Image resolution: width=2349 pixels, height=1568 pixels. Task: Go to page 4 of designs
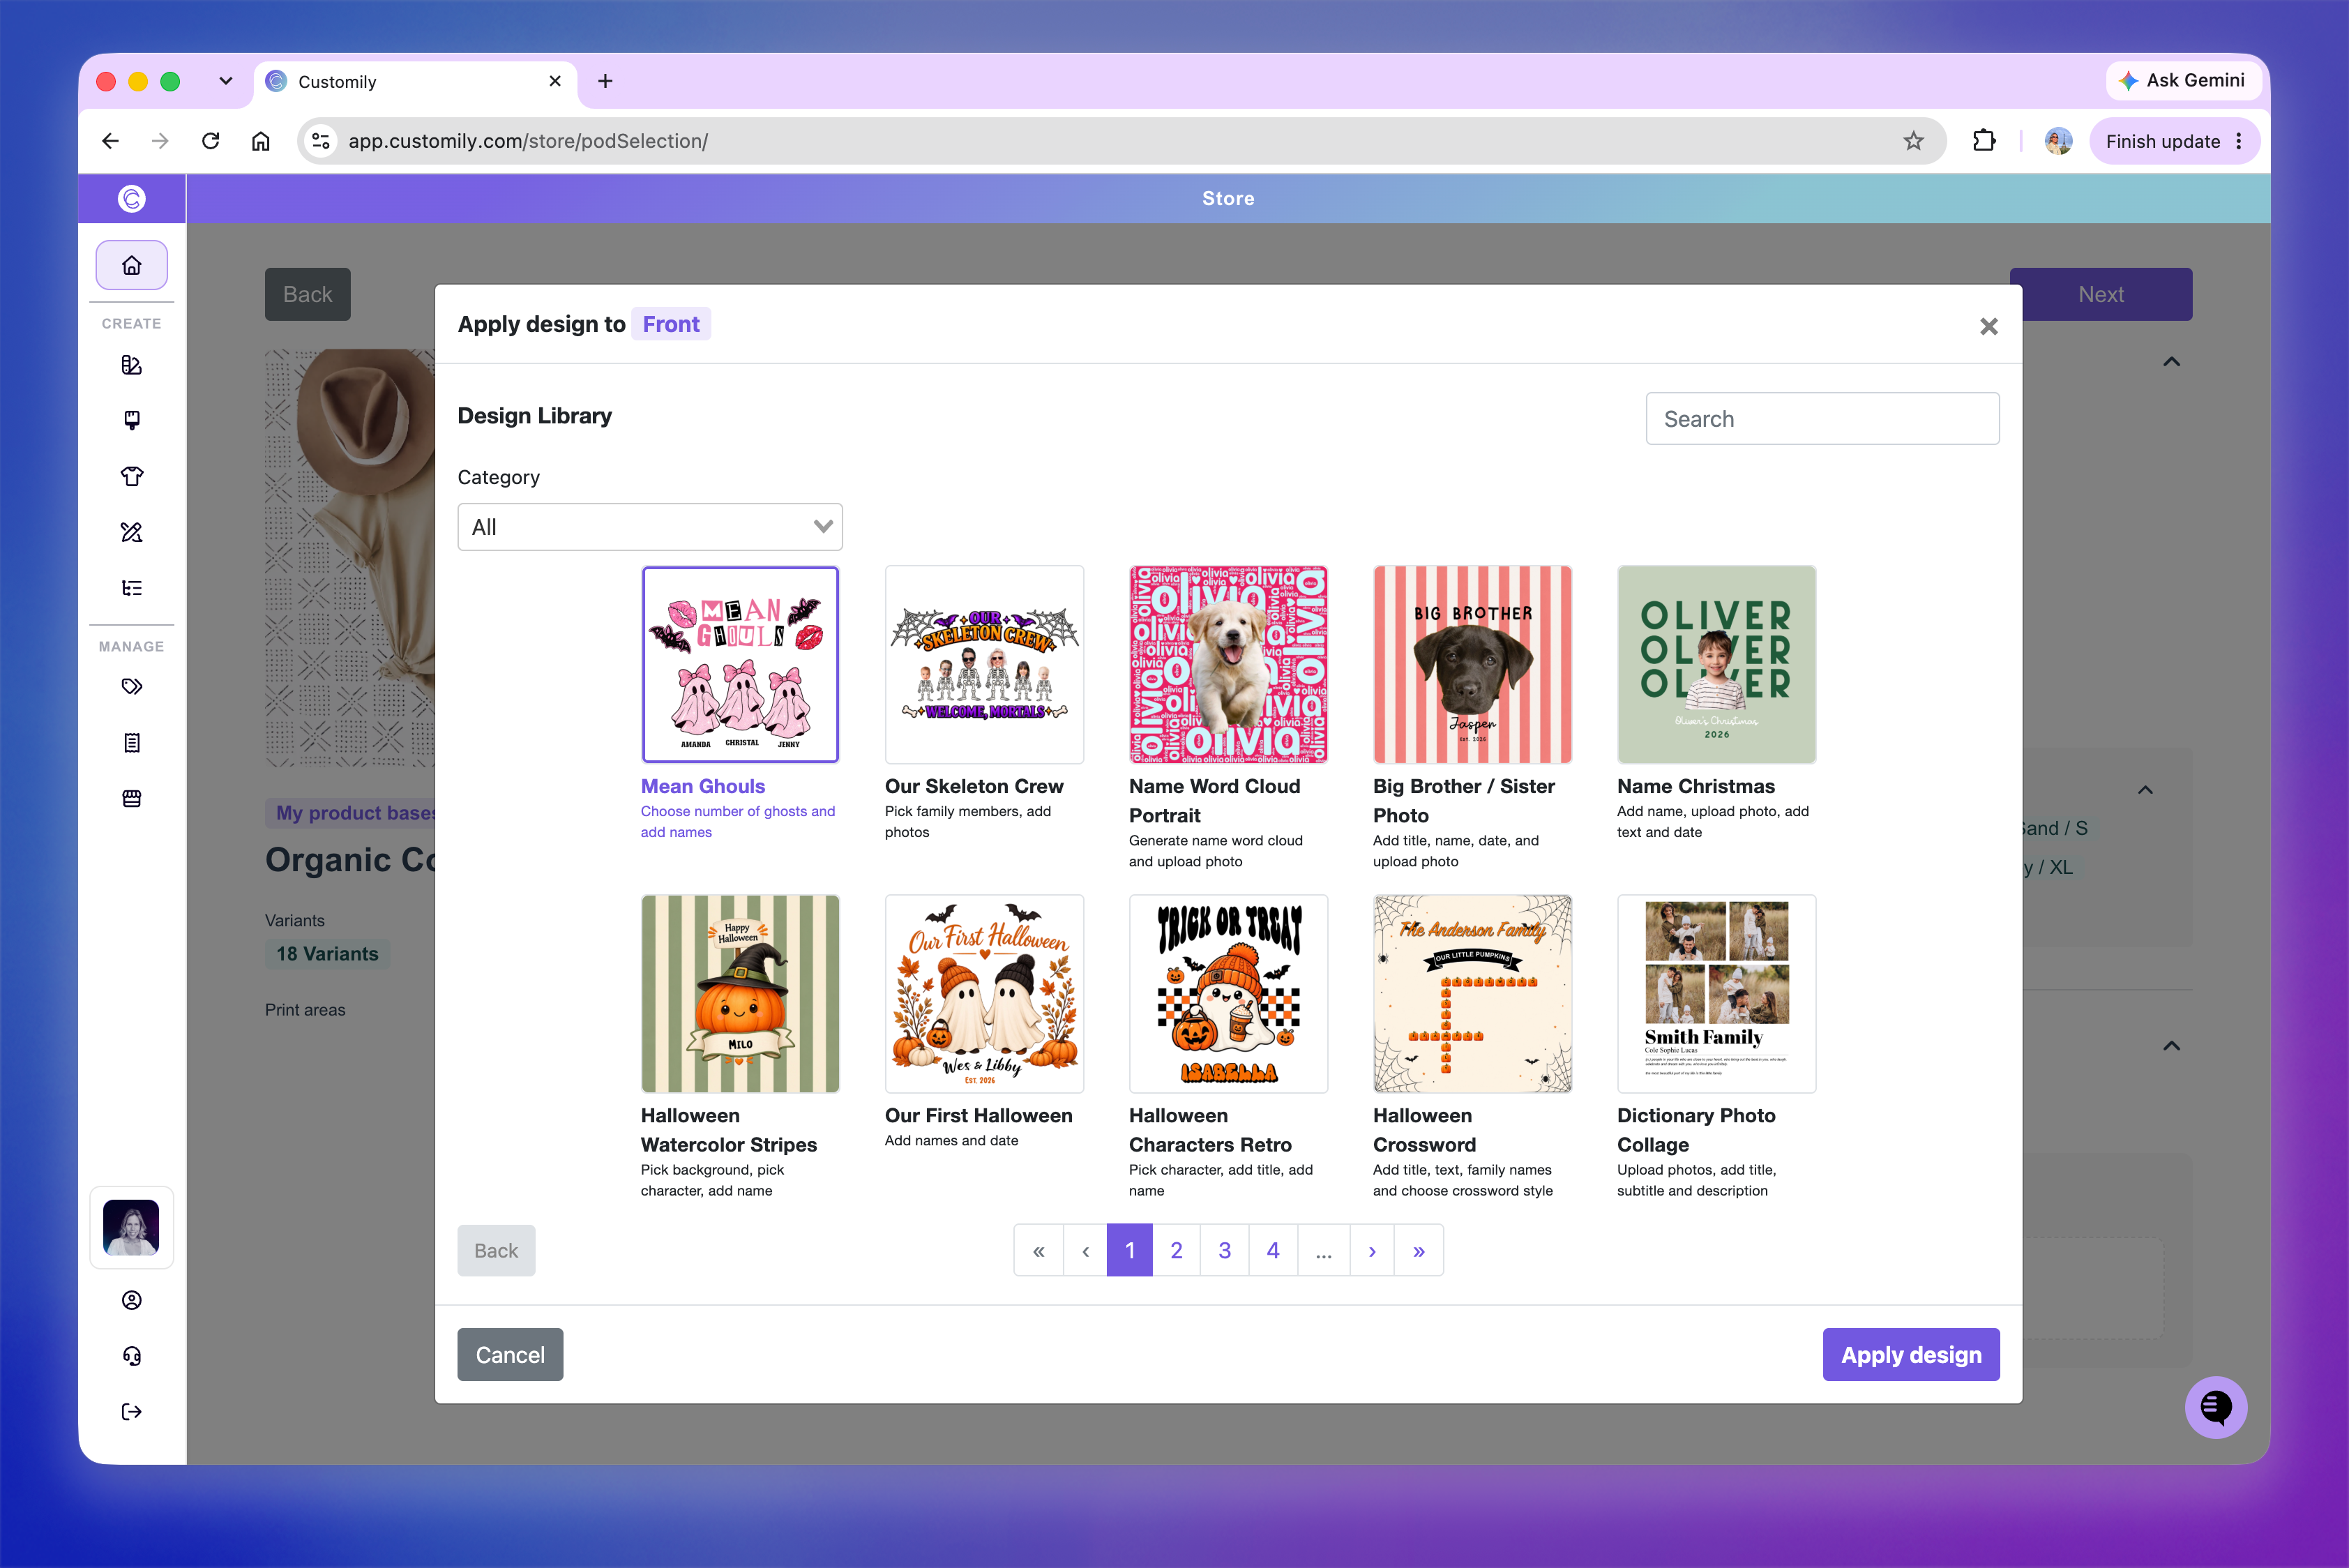tap(1273, 1250)
